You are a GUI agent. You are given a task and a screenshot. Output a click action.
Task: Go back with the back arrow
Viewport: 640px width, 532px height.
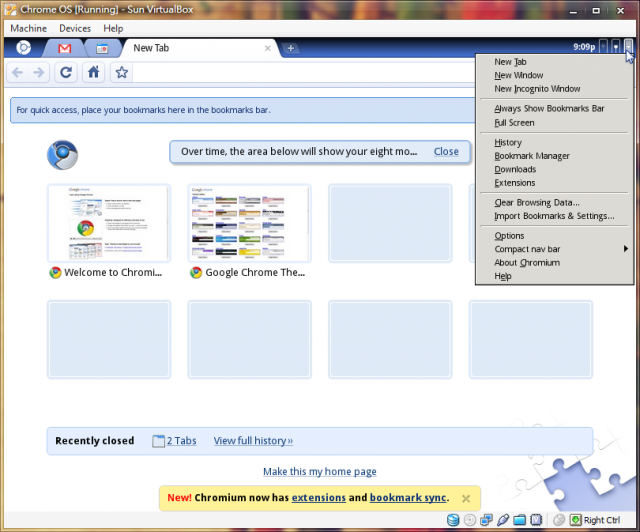pos(18,73)
